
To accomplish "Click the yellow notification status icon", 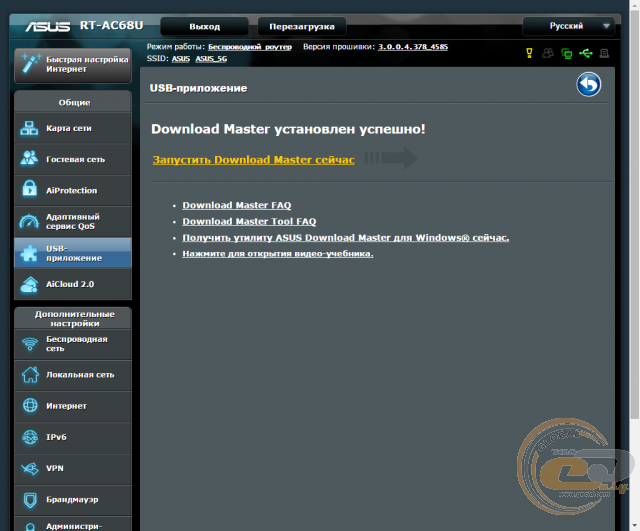I will tap(529, 53).
